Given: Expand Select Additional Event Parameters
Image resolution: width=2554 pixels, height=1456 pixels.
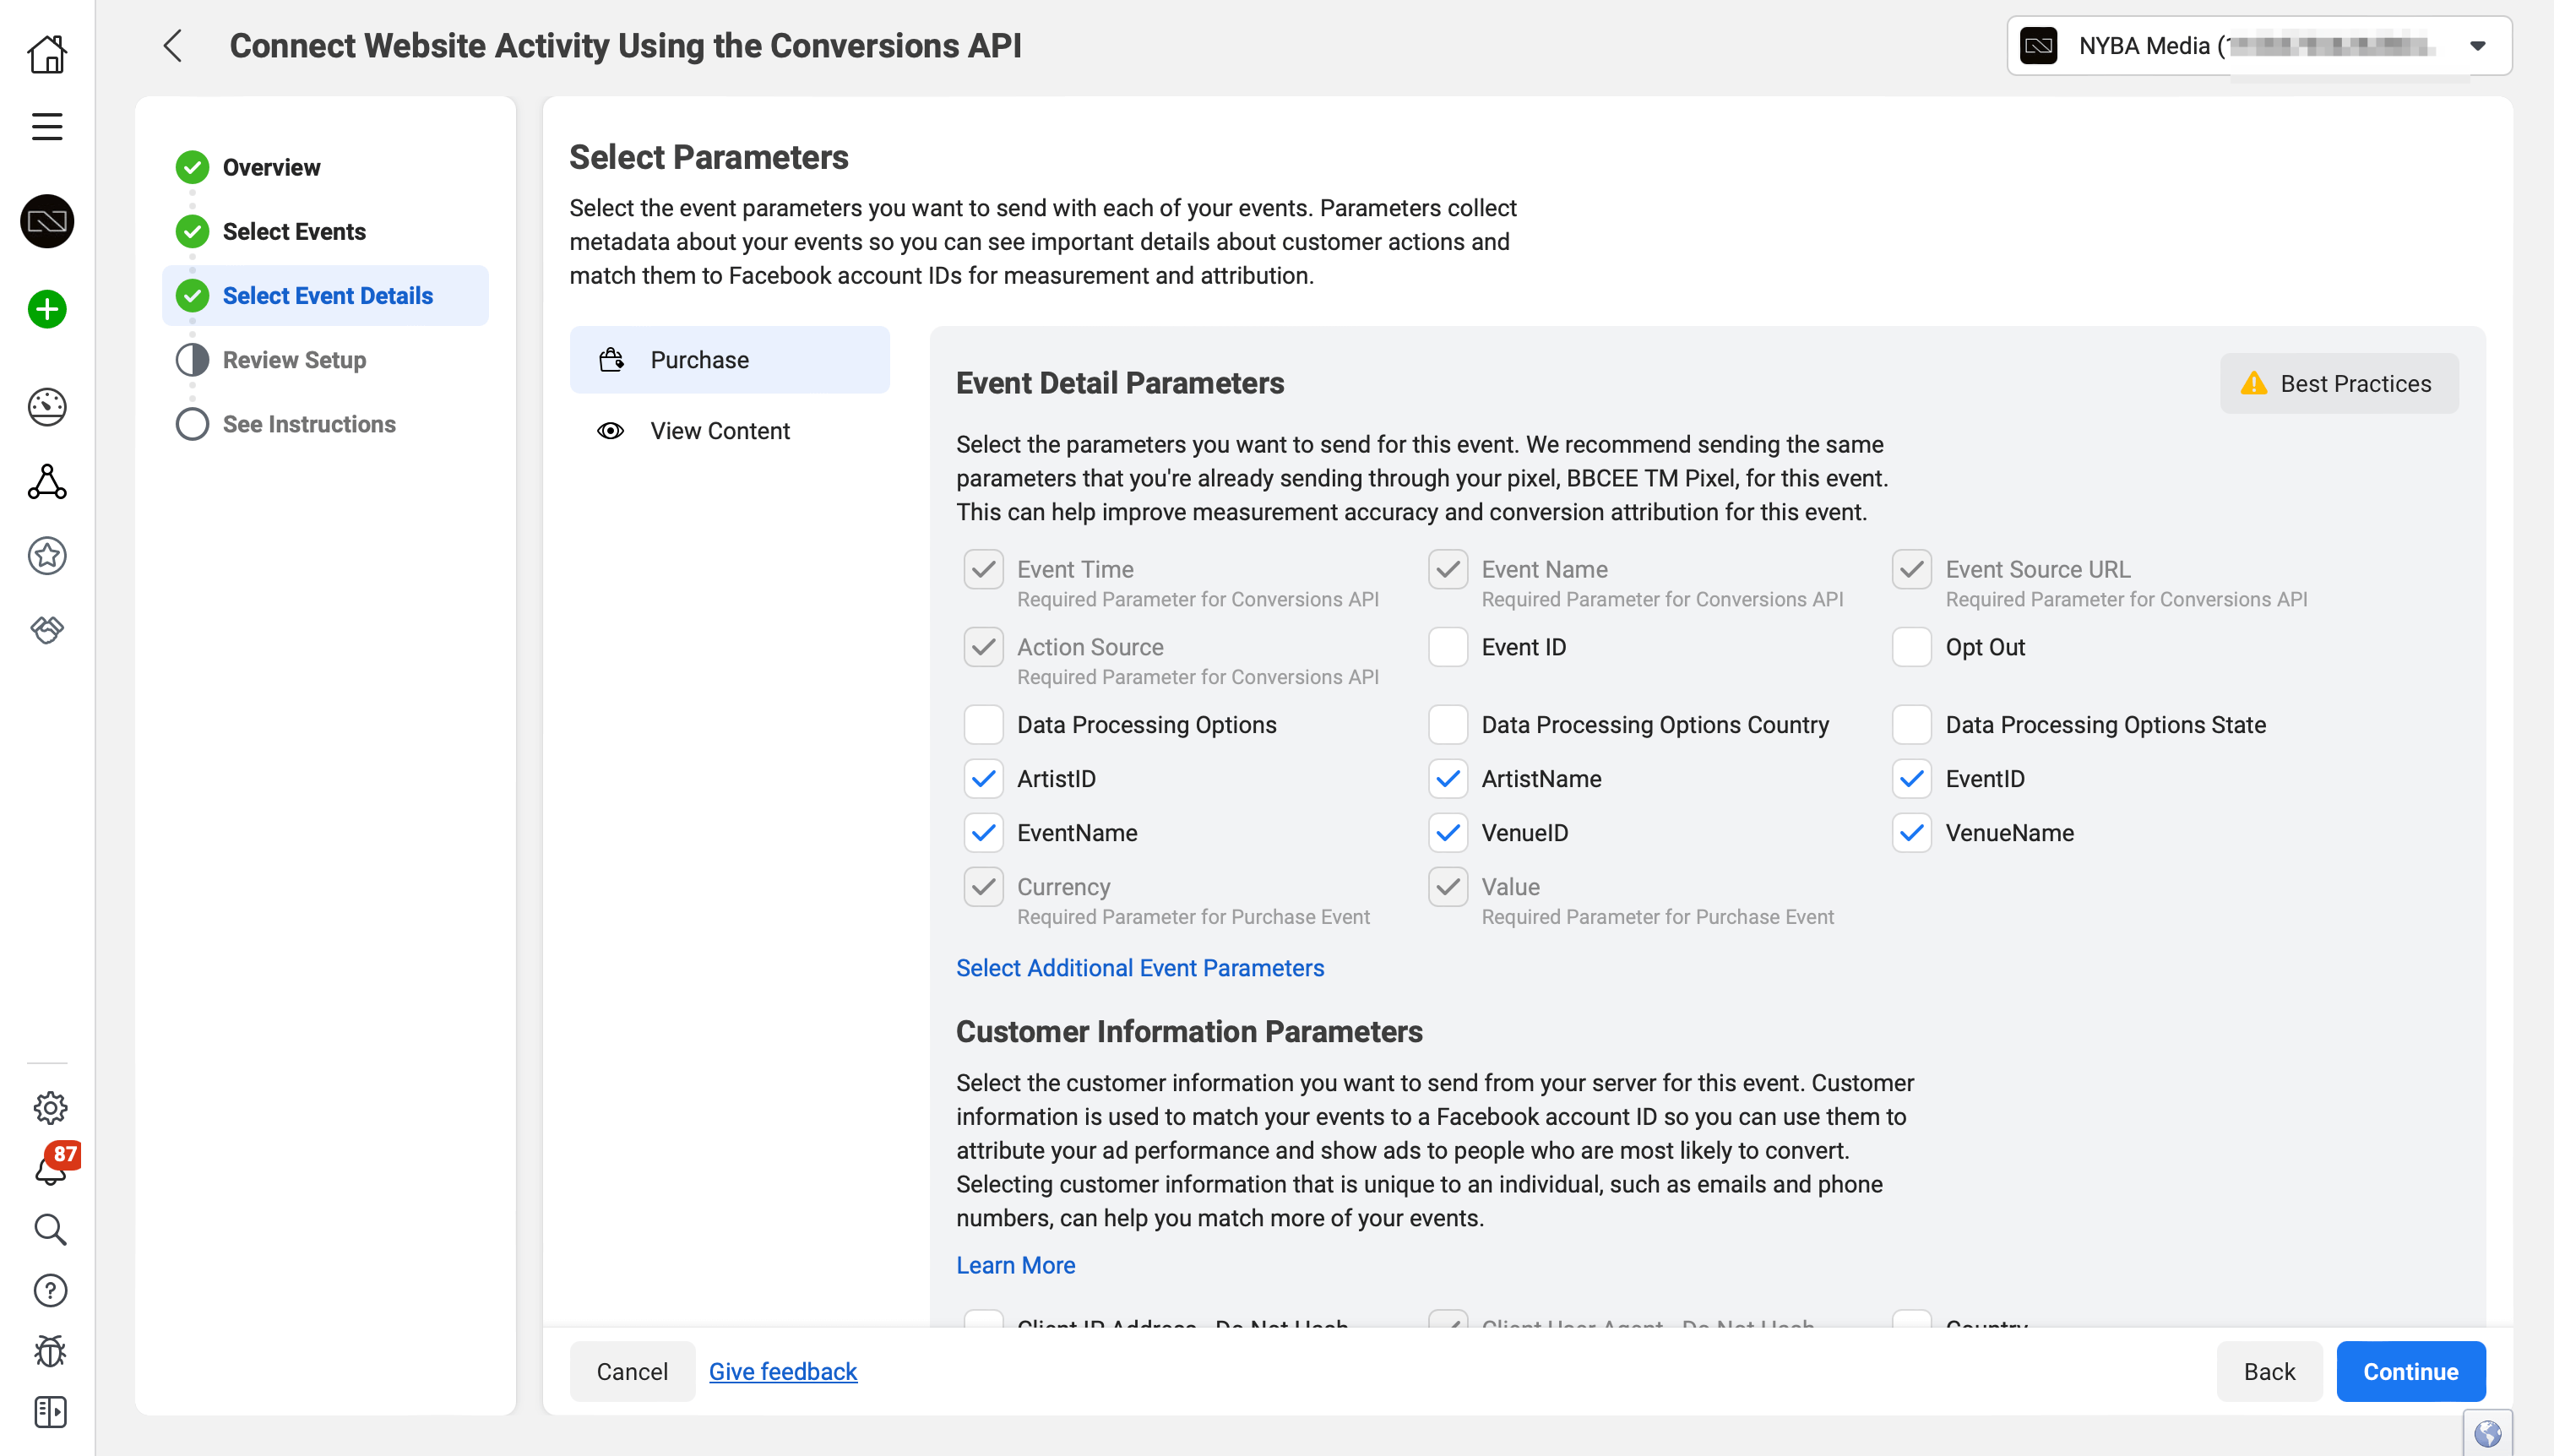Looking at the screenshot, I should 1139,967.
